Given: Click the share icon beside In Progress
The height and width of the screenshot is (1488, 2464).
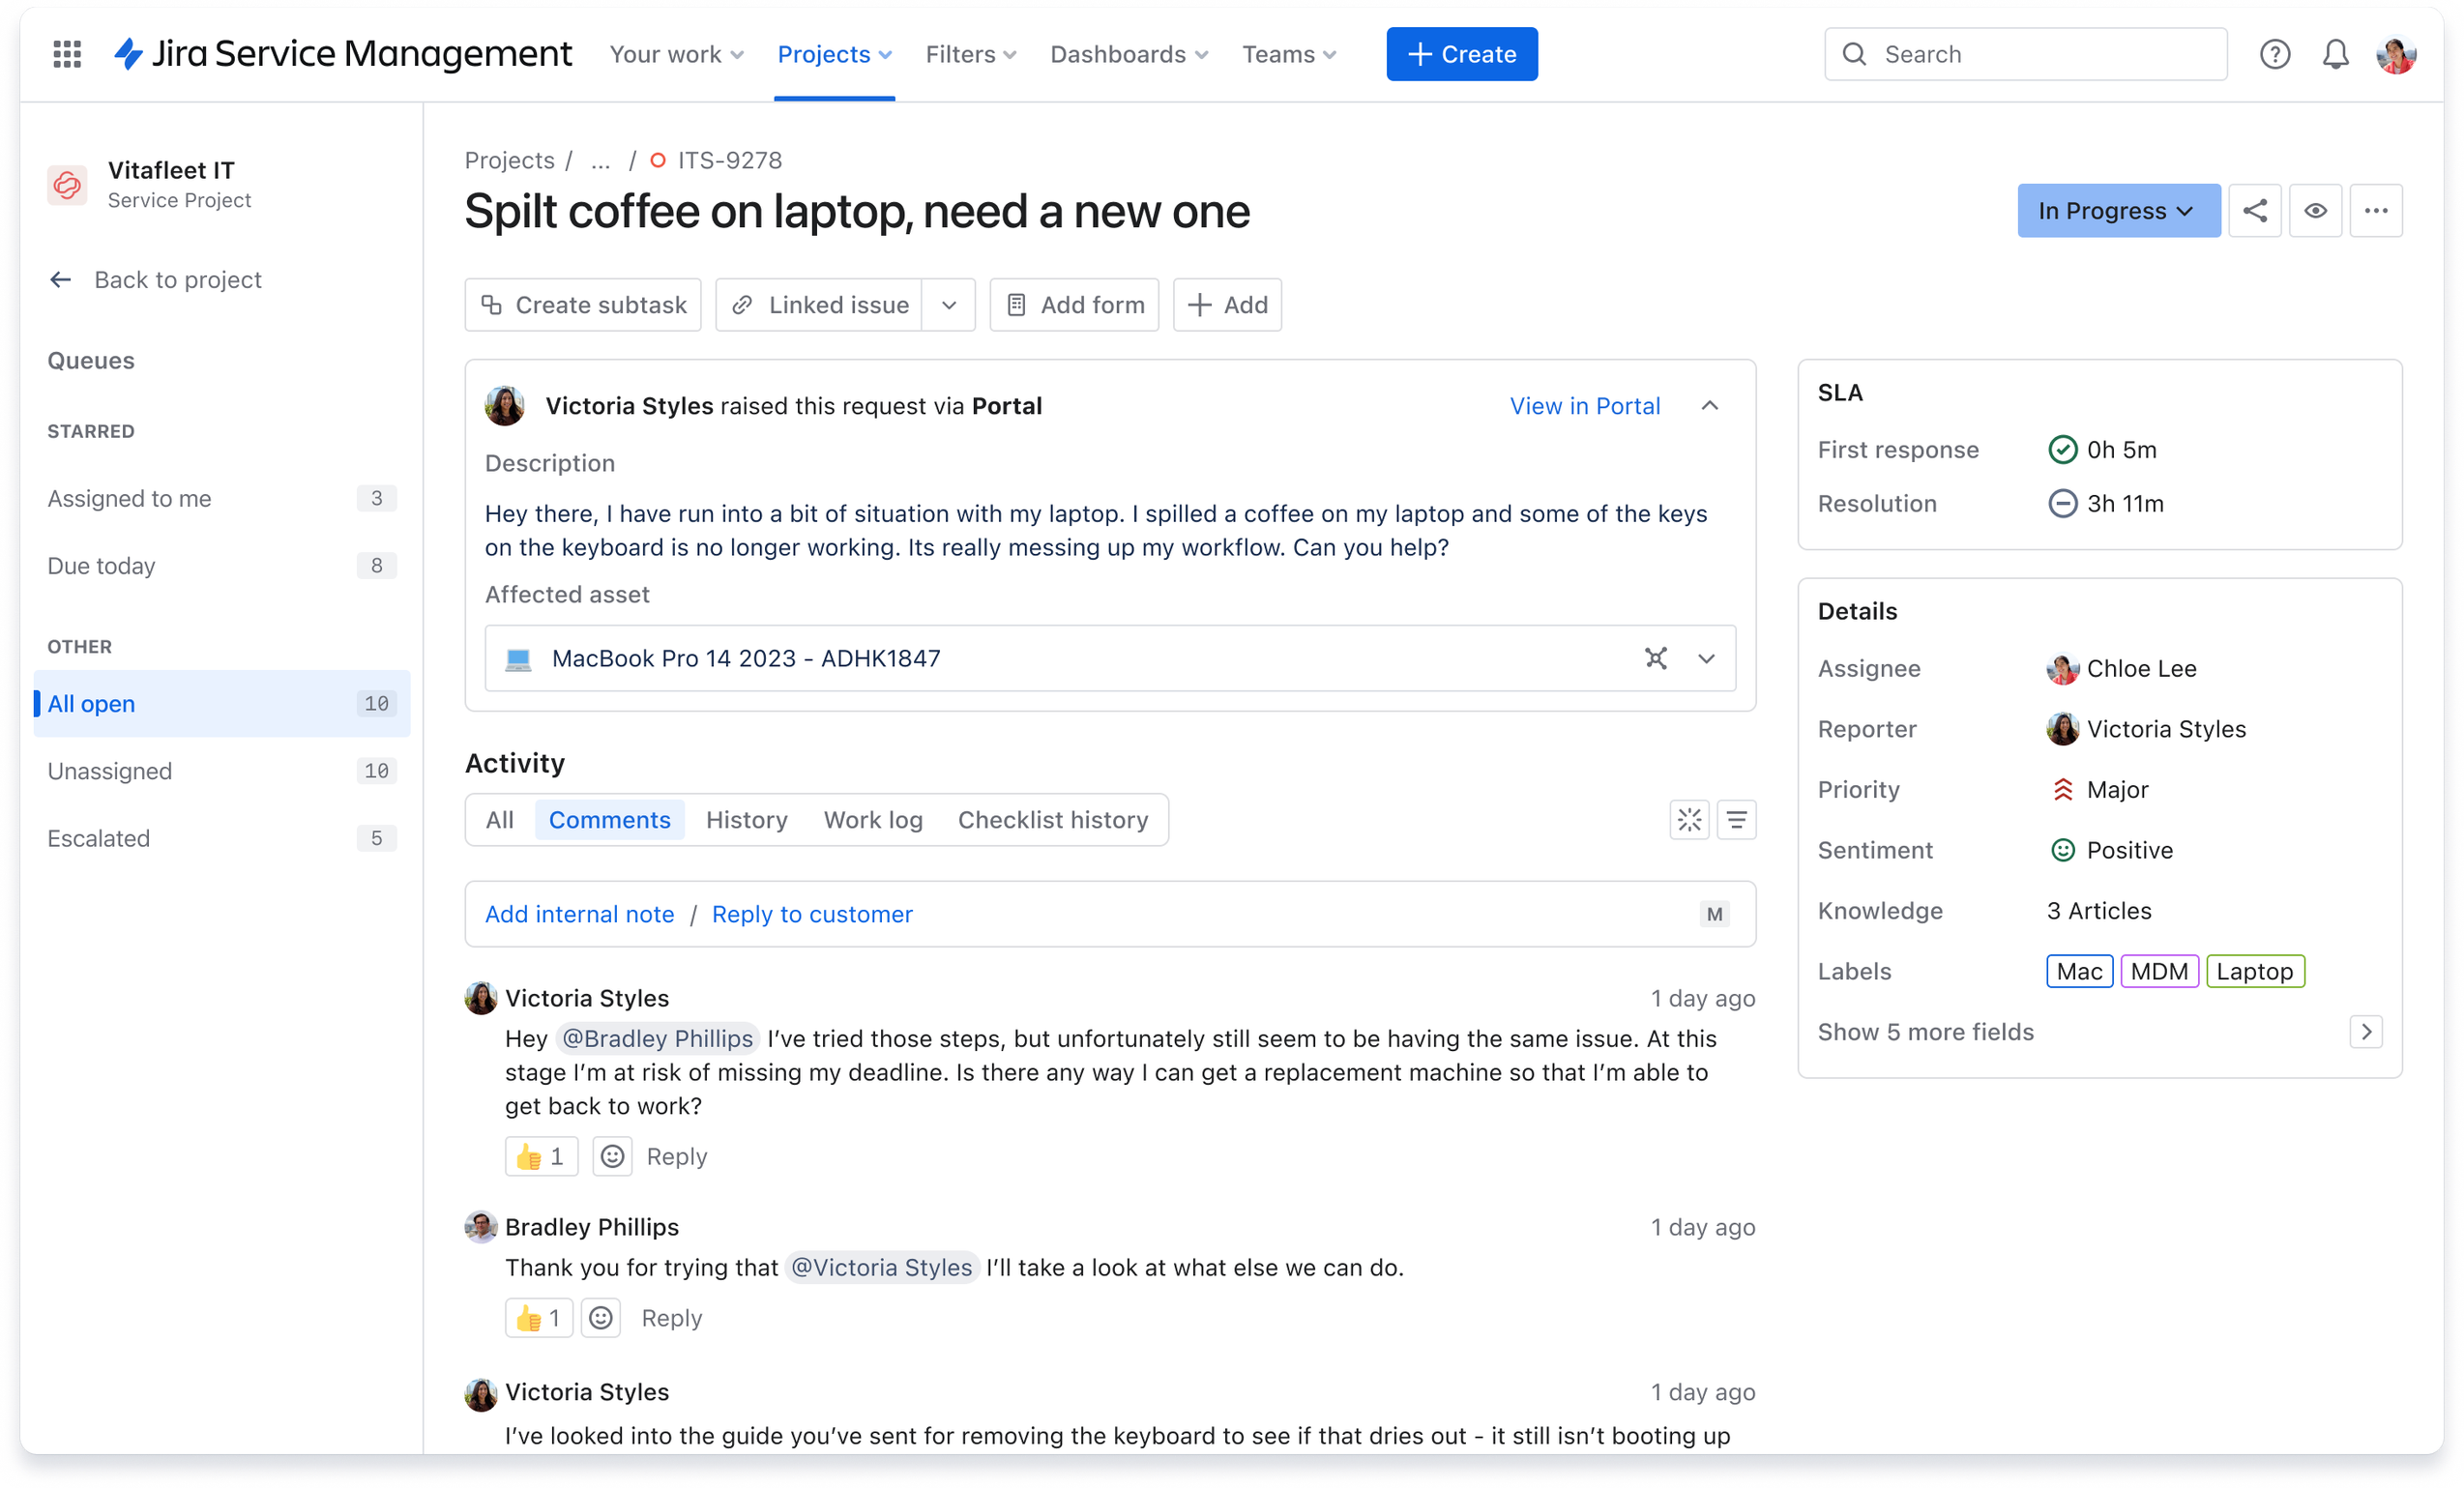Looking at the screenshot, I should click(x=2256, y=210).
